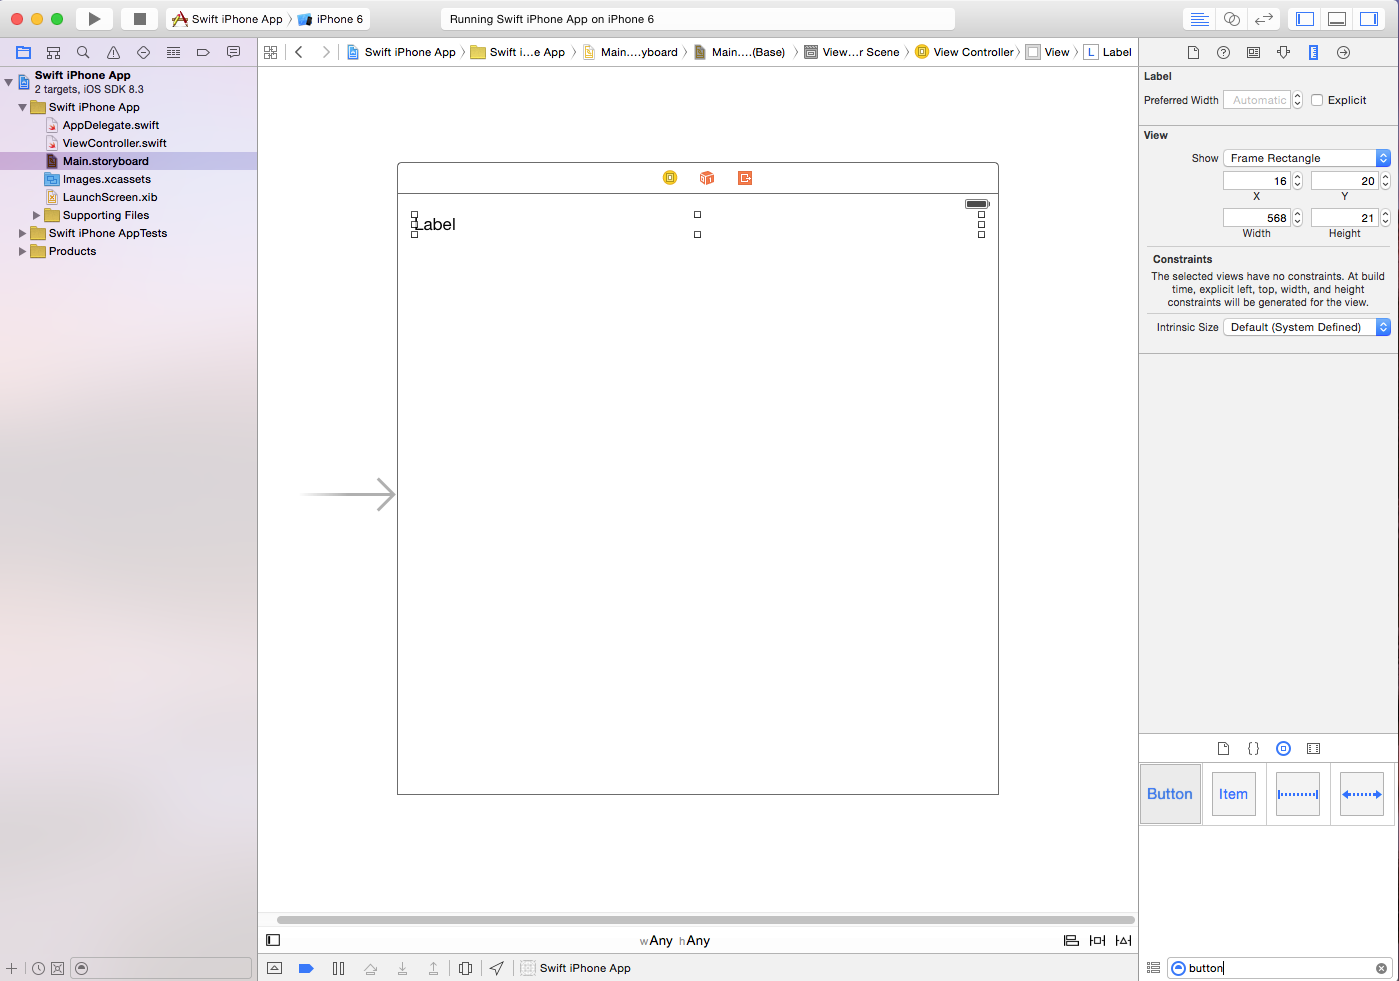This screenshot has height=981, width=1399.
Task: Show the Standard editor
Action: click(x=1199, y=19)
